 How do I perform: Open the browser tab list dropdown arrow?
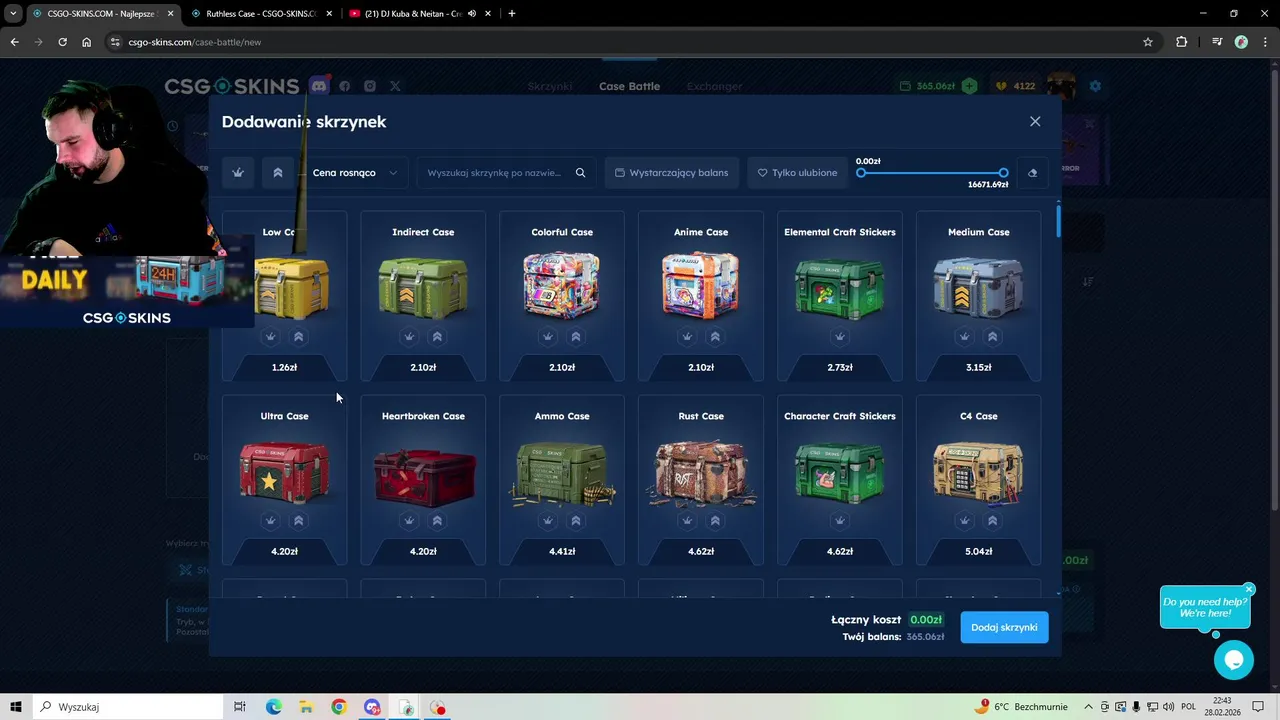[13, 14]
